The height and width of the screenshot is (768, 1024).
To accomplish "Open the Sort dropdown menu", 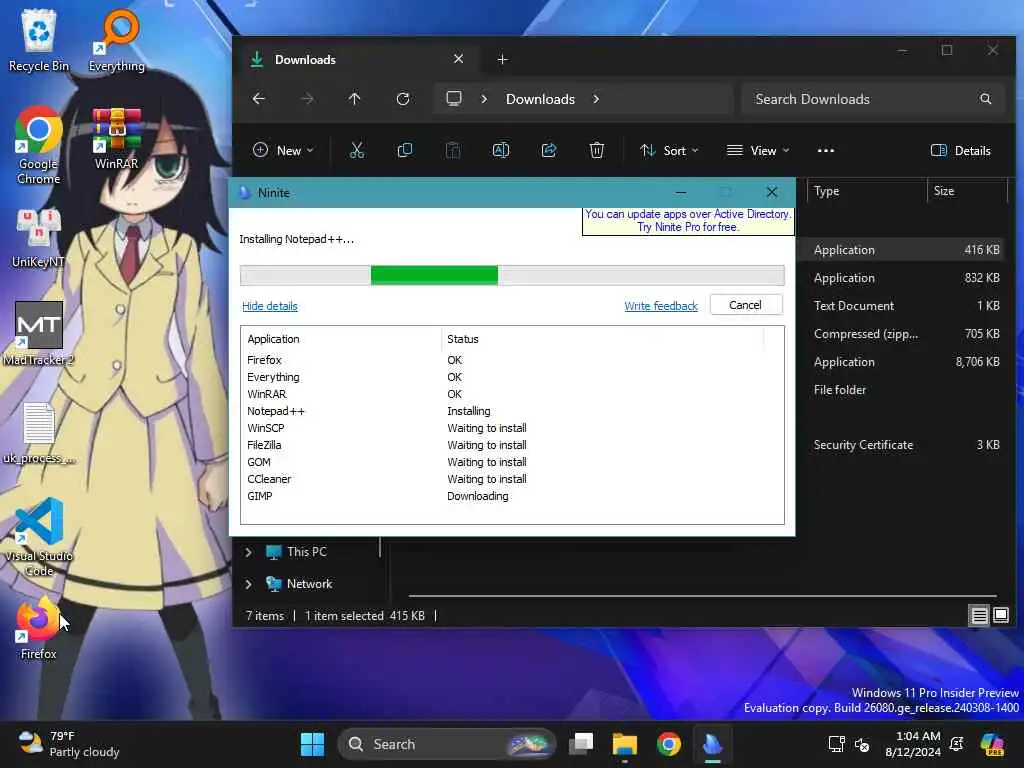I will pyautogui.click(x=669, y=151).
